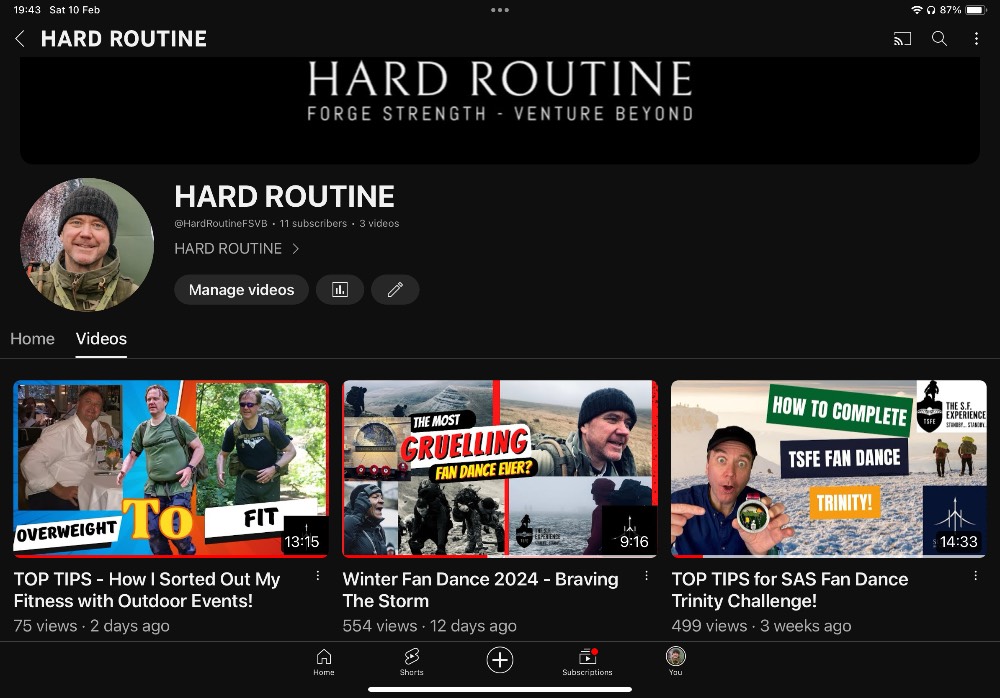Open Subscriptions in bottom navigation
This screenshot has width=1000, height=698.
(587, 662)
